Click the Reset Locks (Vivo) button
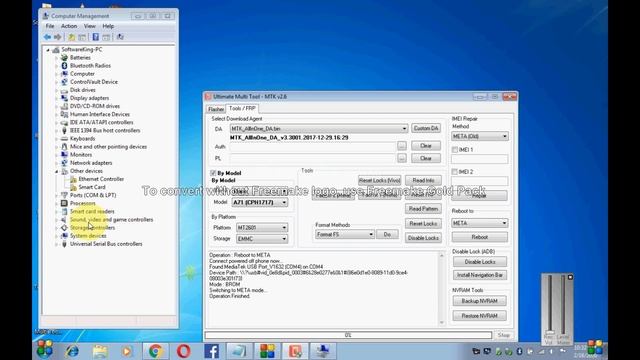 [x=379, y=180]
